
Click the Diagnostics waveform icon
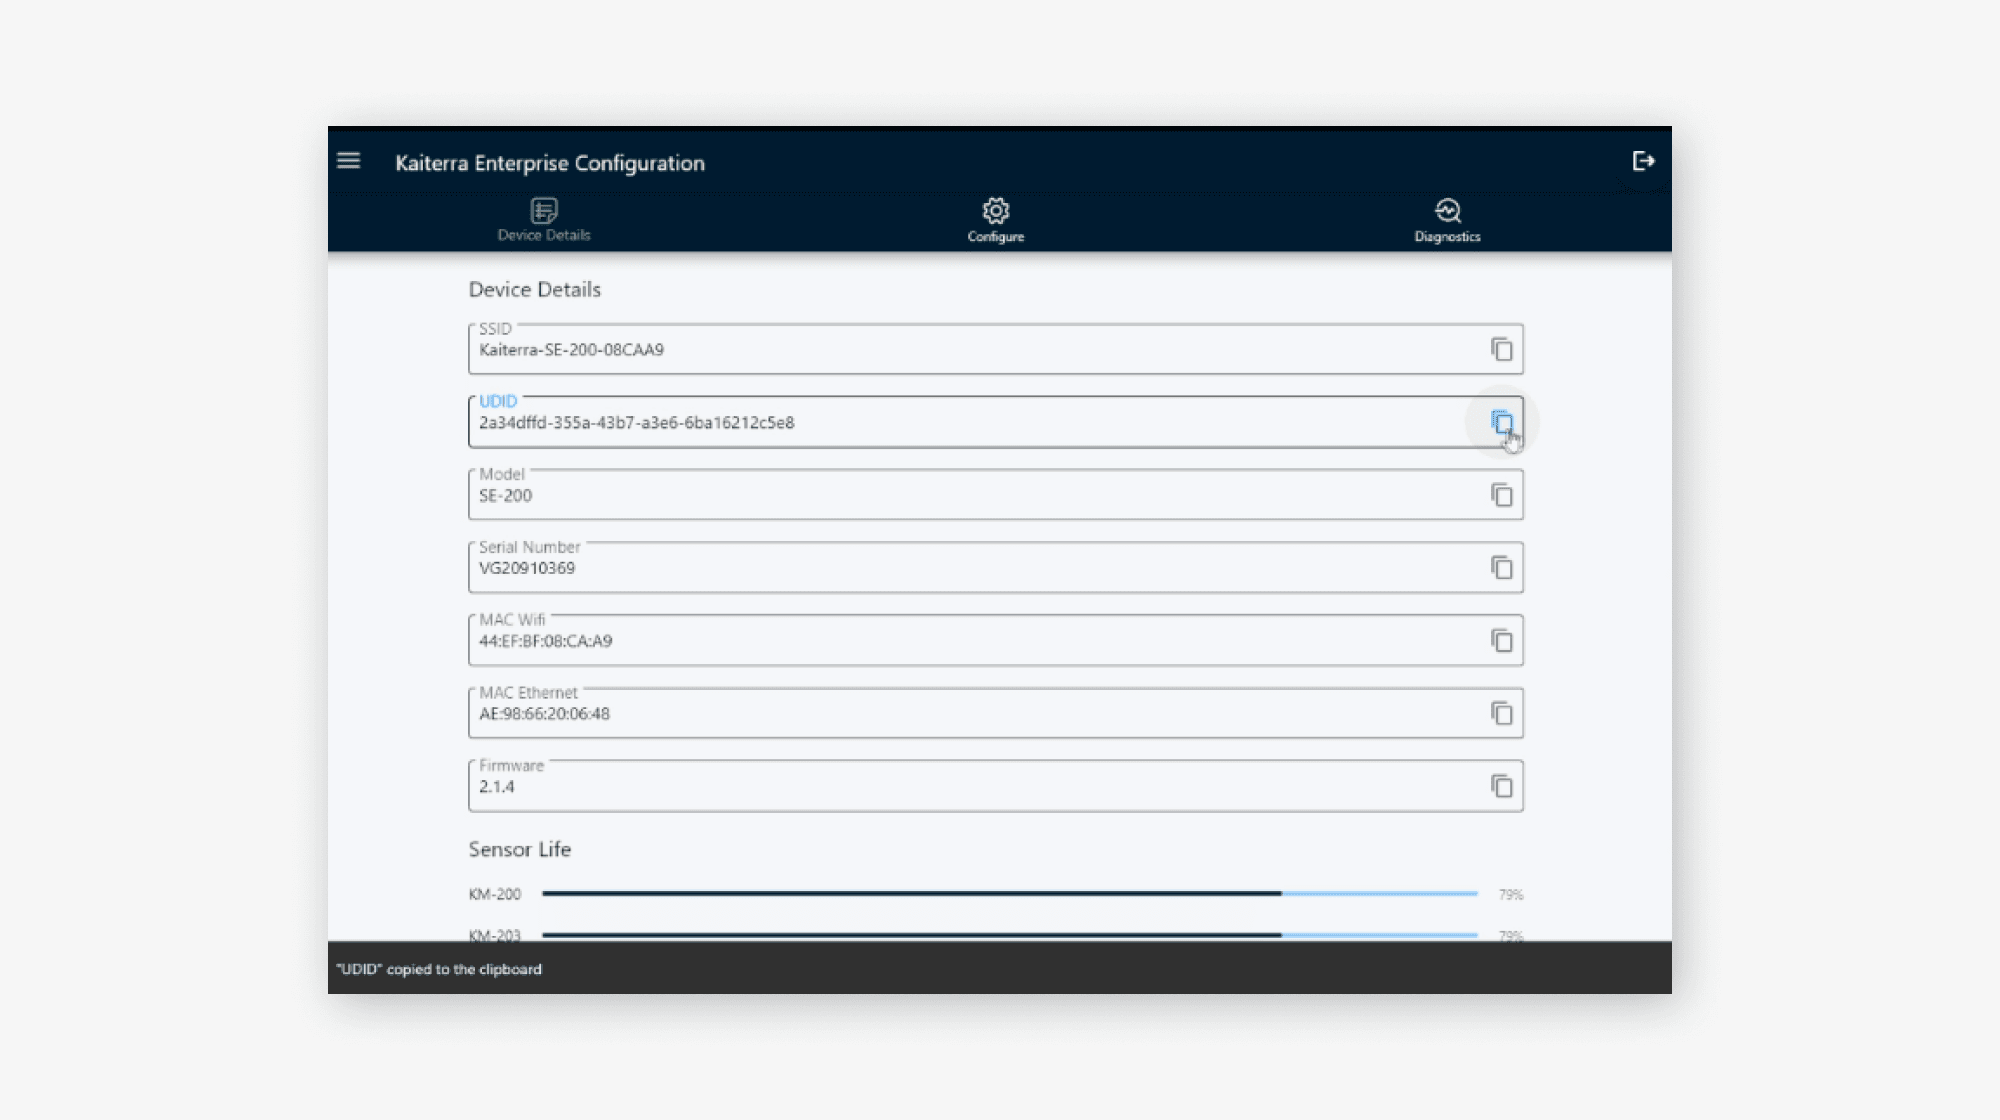coord(1447,210)
